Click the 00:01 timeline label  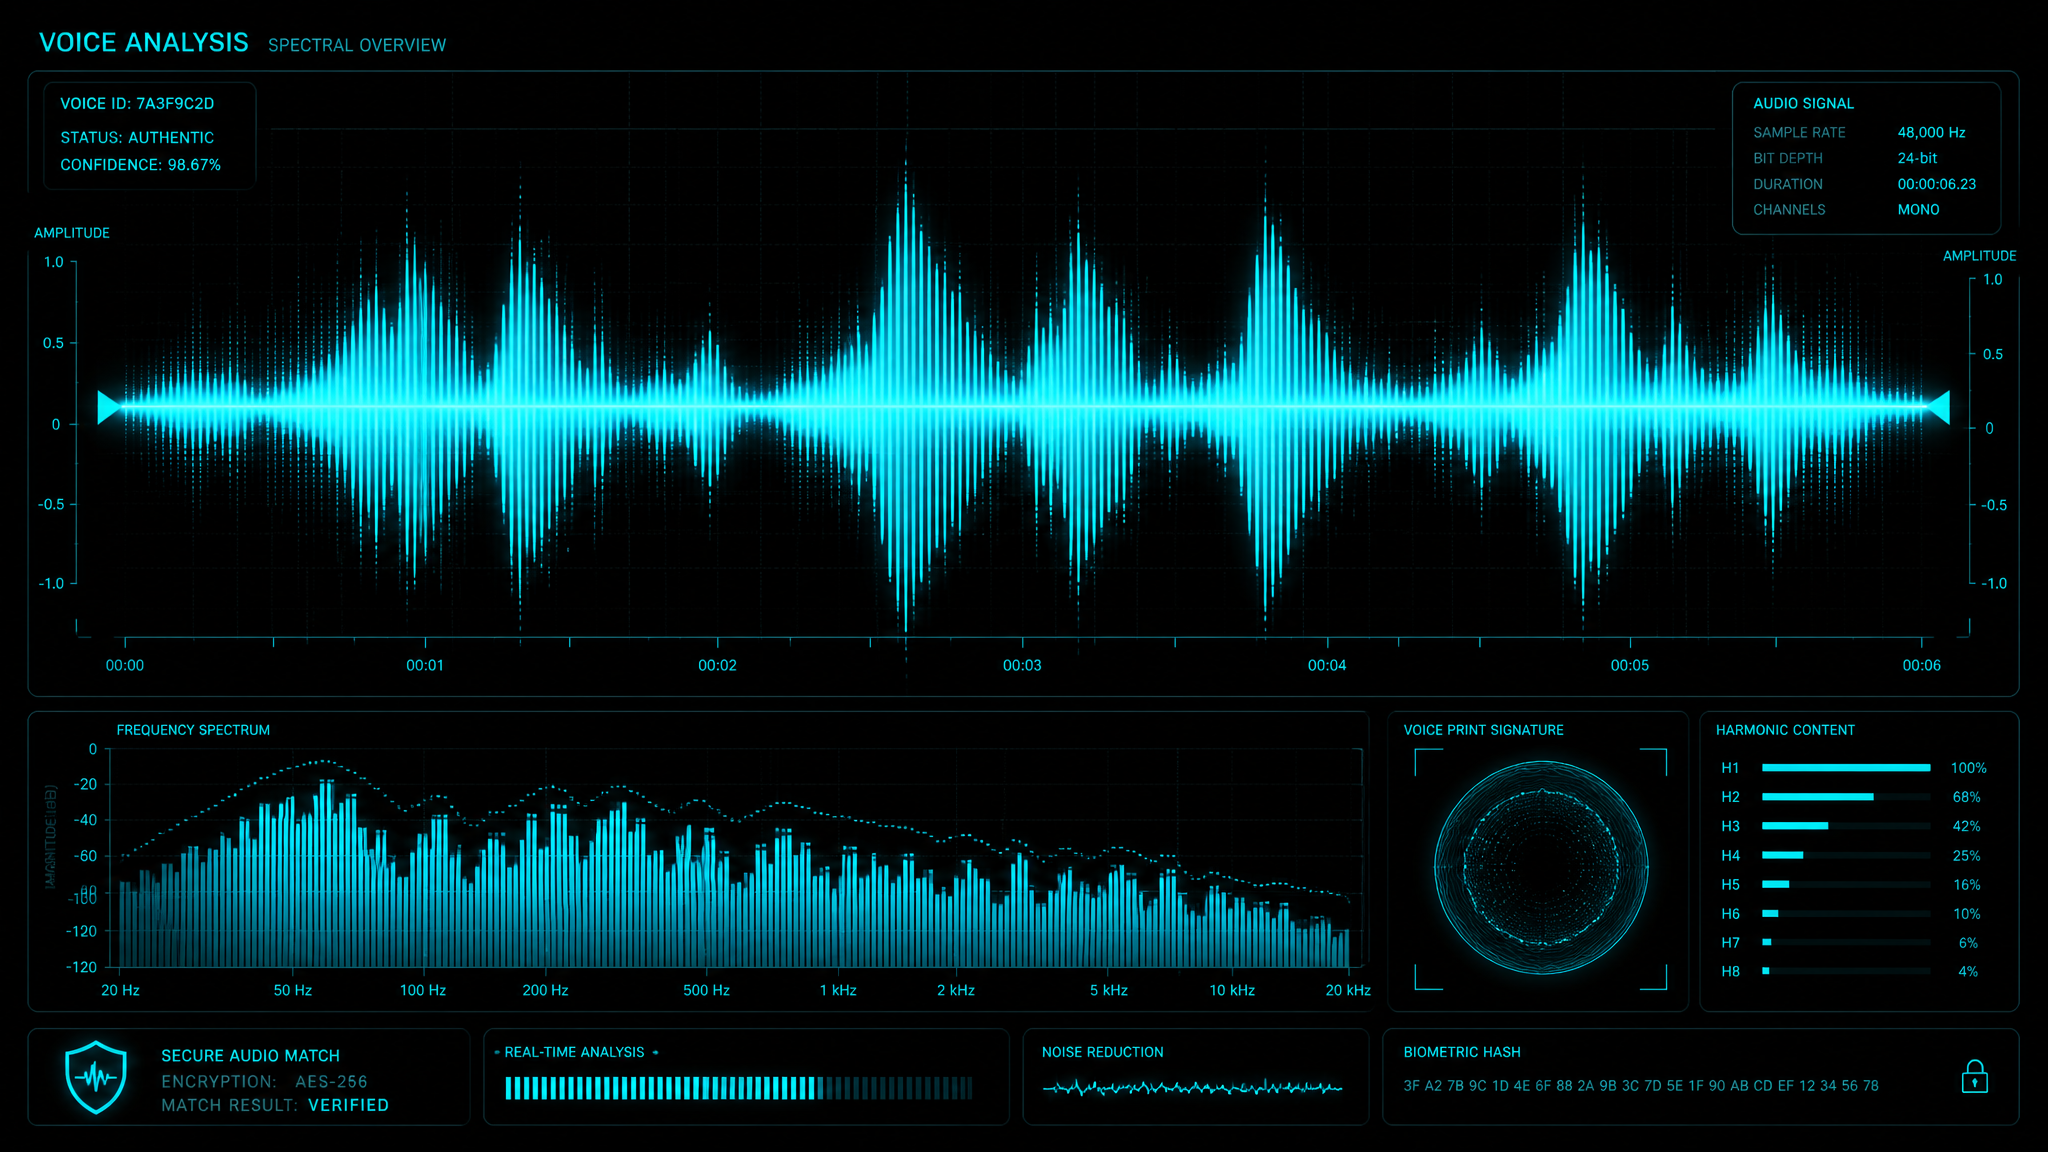425,666
